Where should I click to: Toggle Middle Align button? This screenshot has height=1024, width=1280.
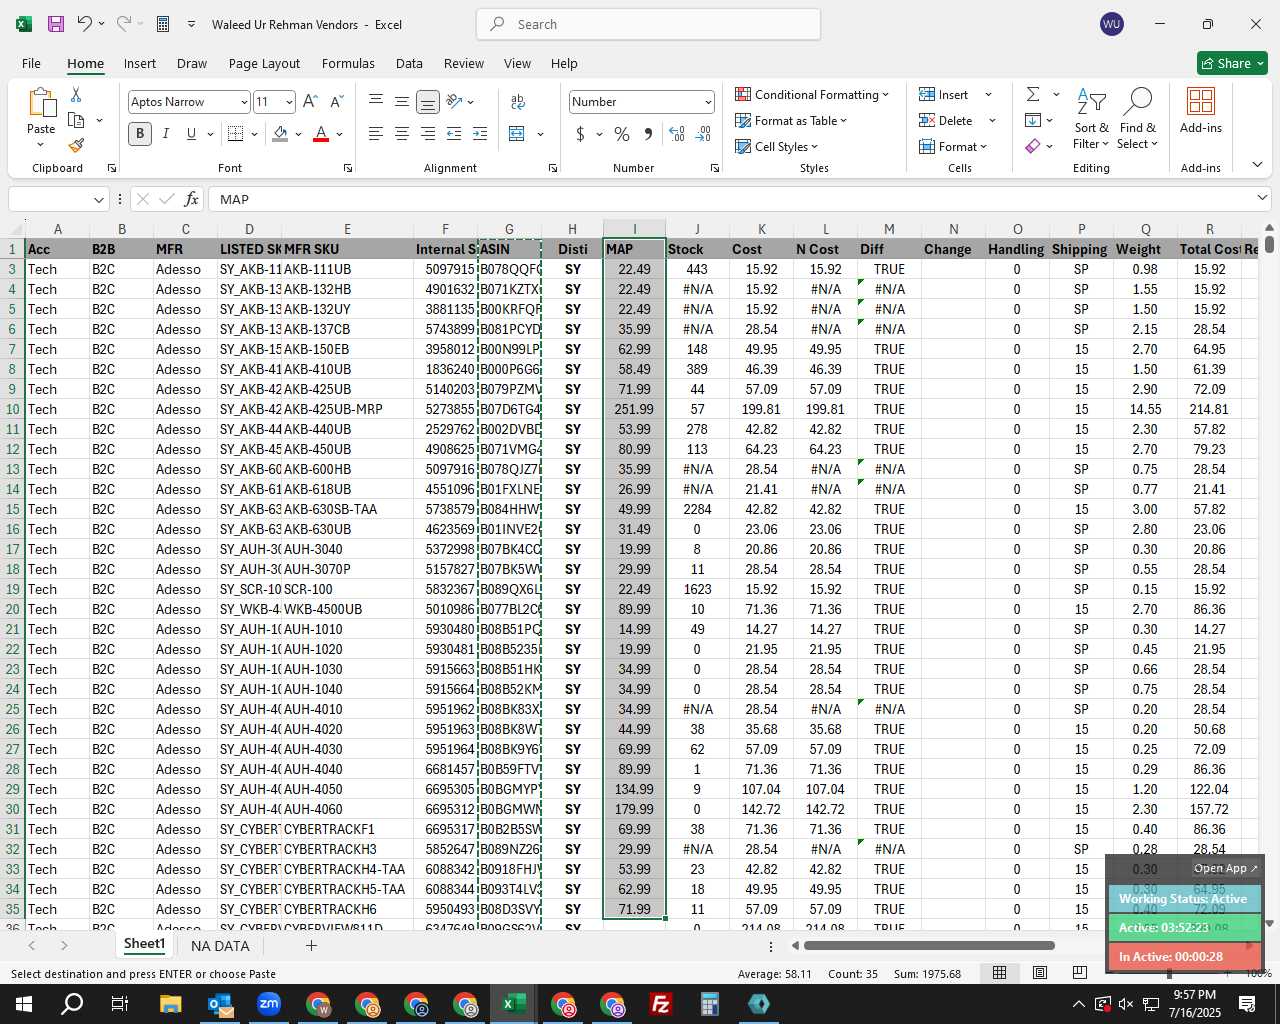(x=402, y=101)
